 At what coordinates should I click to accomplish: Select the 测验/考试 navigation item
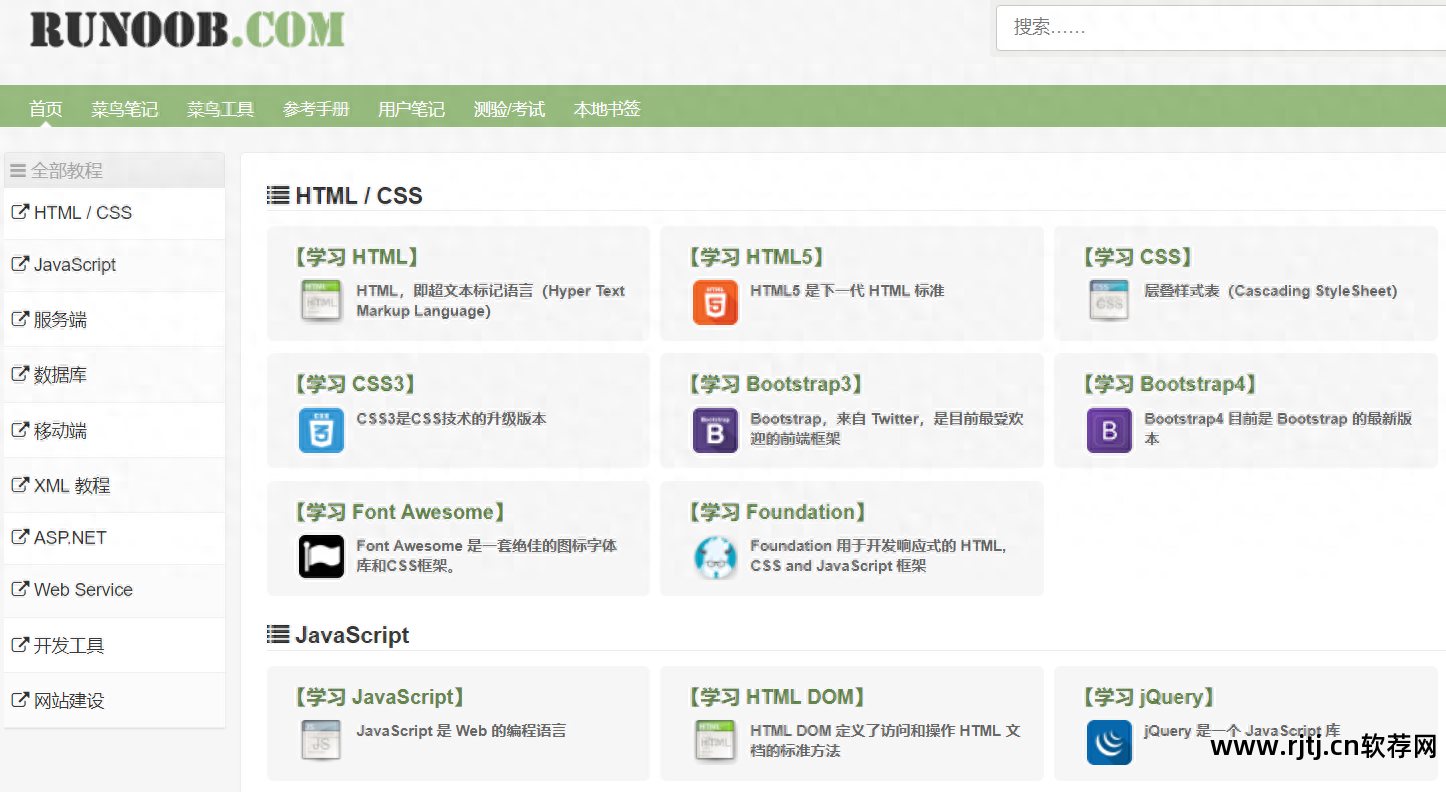pos(509,109)
